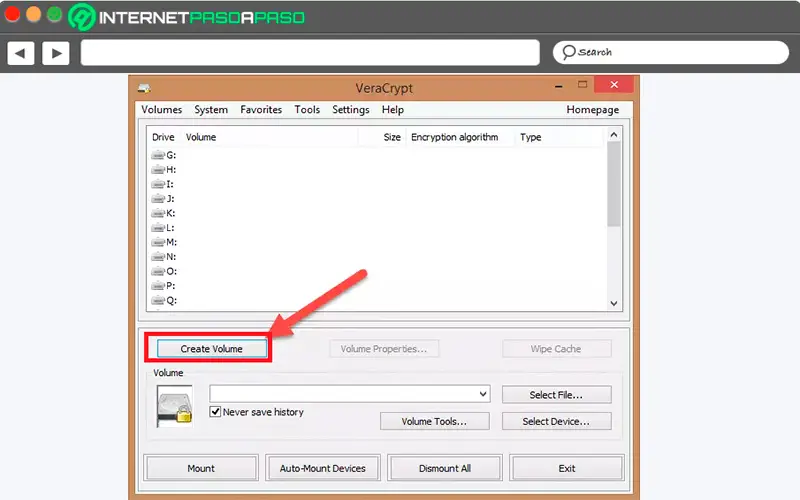Open the Tools menu
This screenshot has height=500, width=800.
pos(307,110)
